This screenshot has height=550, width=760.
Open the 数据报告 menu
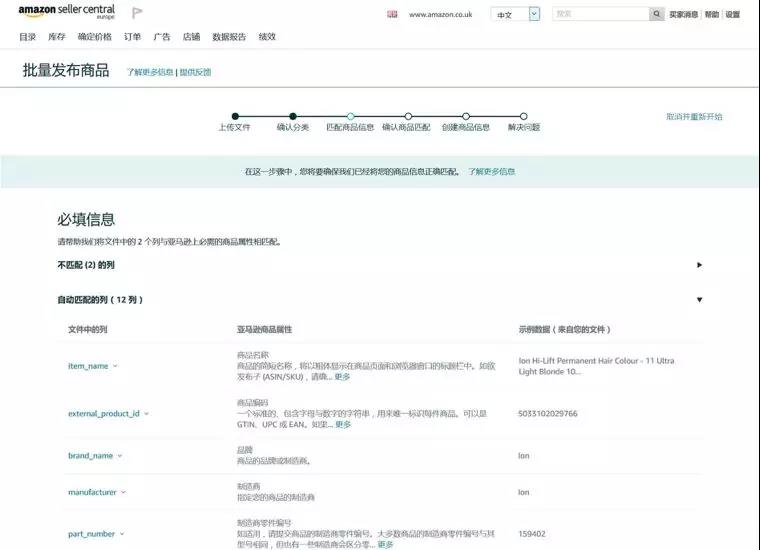tap(229, 37)
